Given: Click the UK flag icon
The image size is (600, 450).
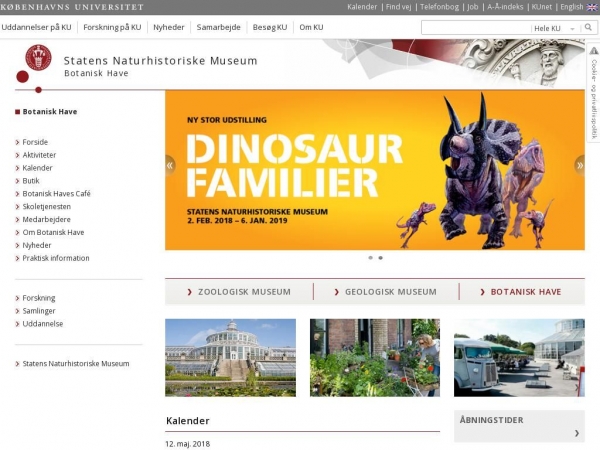Looking at the screenshot, I should (x=592, y=7).
